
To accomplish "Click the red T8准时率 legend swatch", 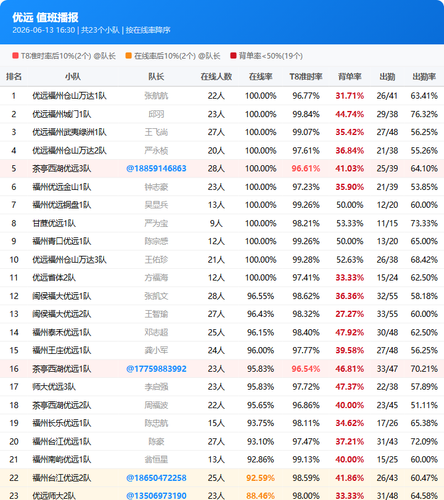I will pos(15,56).
